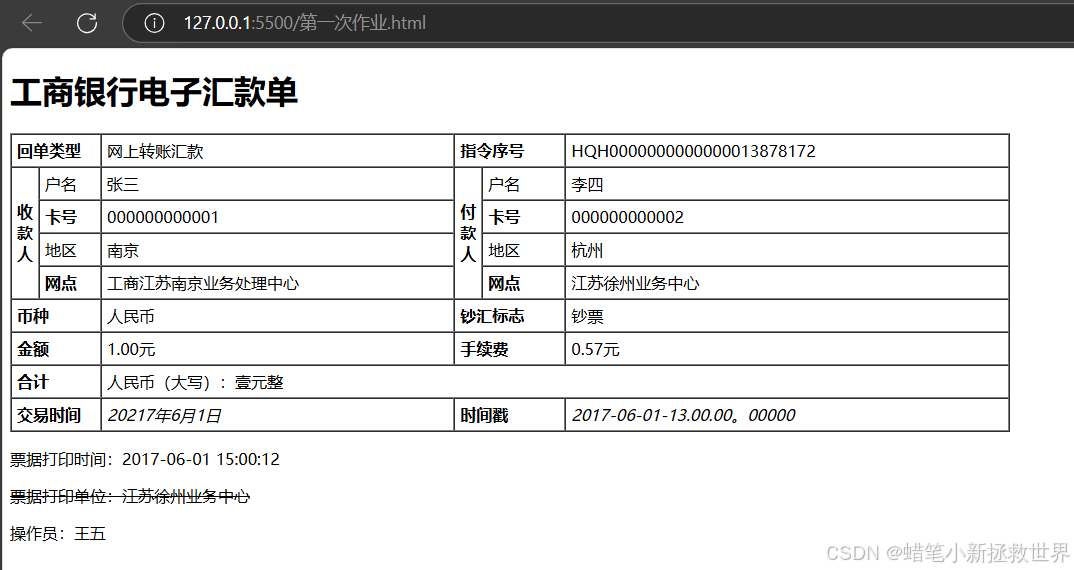
Task: Select the region 南京
Action: tap(123, 250)
